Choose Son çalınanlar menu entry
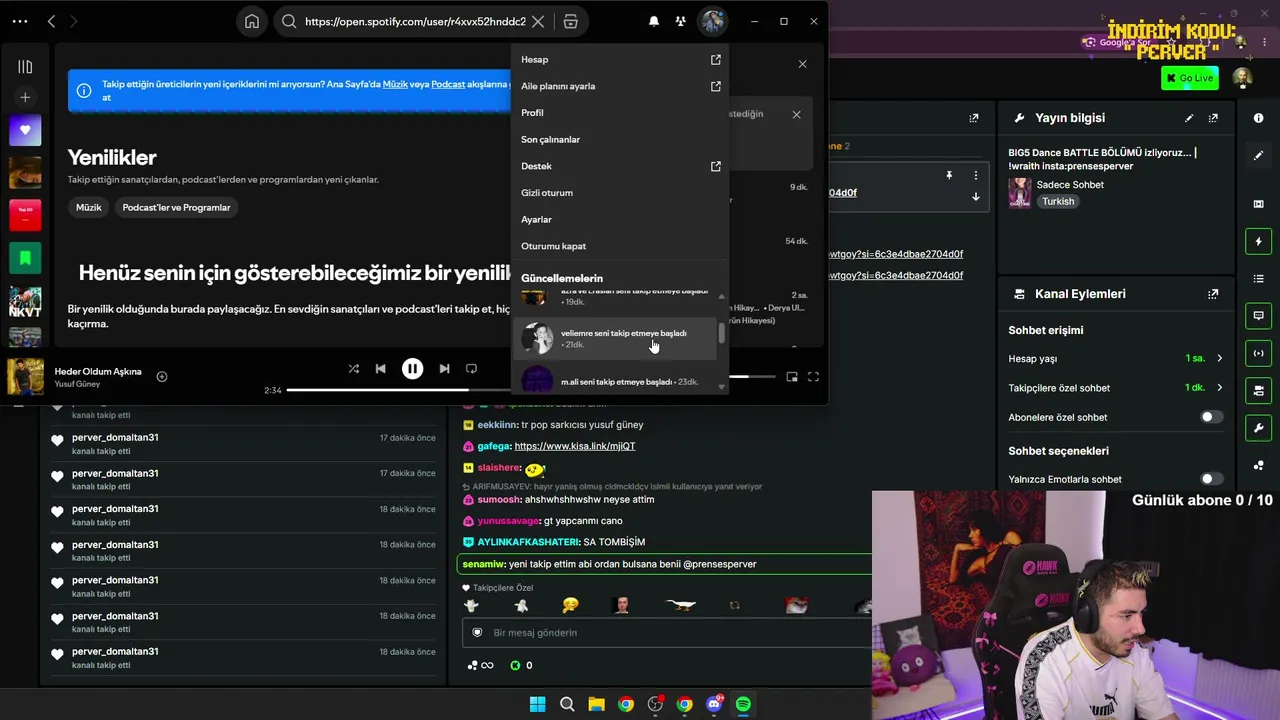 620,140
